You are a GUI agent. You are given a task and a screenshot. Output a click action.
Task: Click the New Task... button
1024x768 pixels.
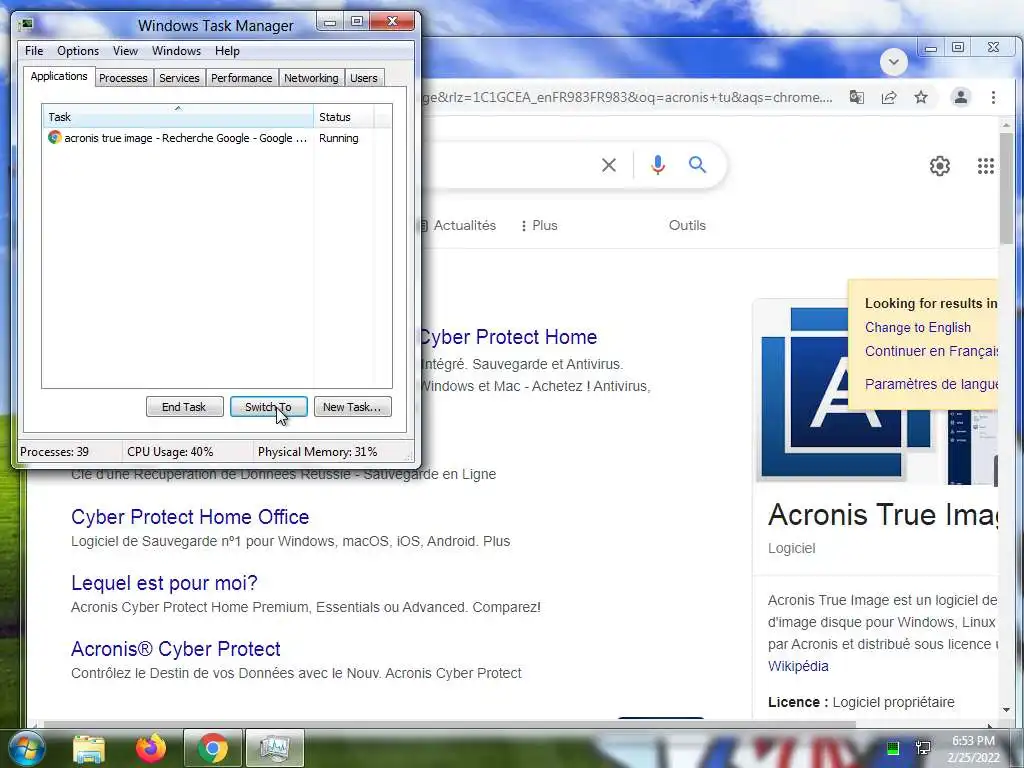352,407
